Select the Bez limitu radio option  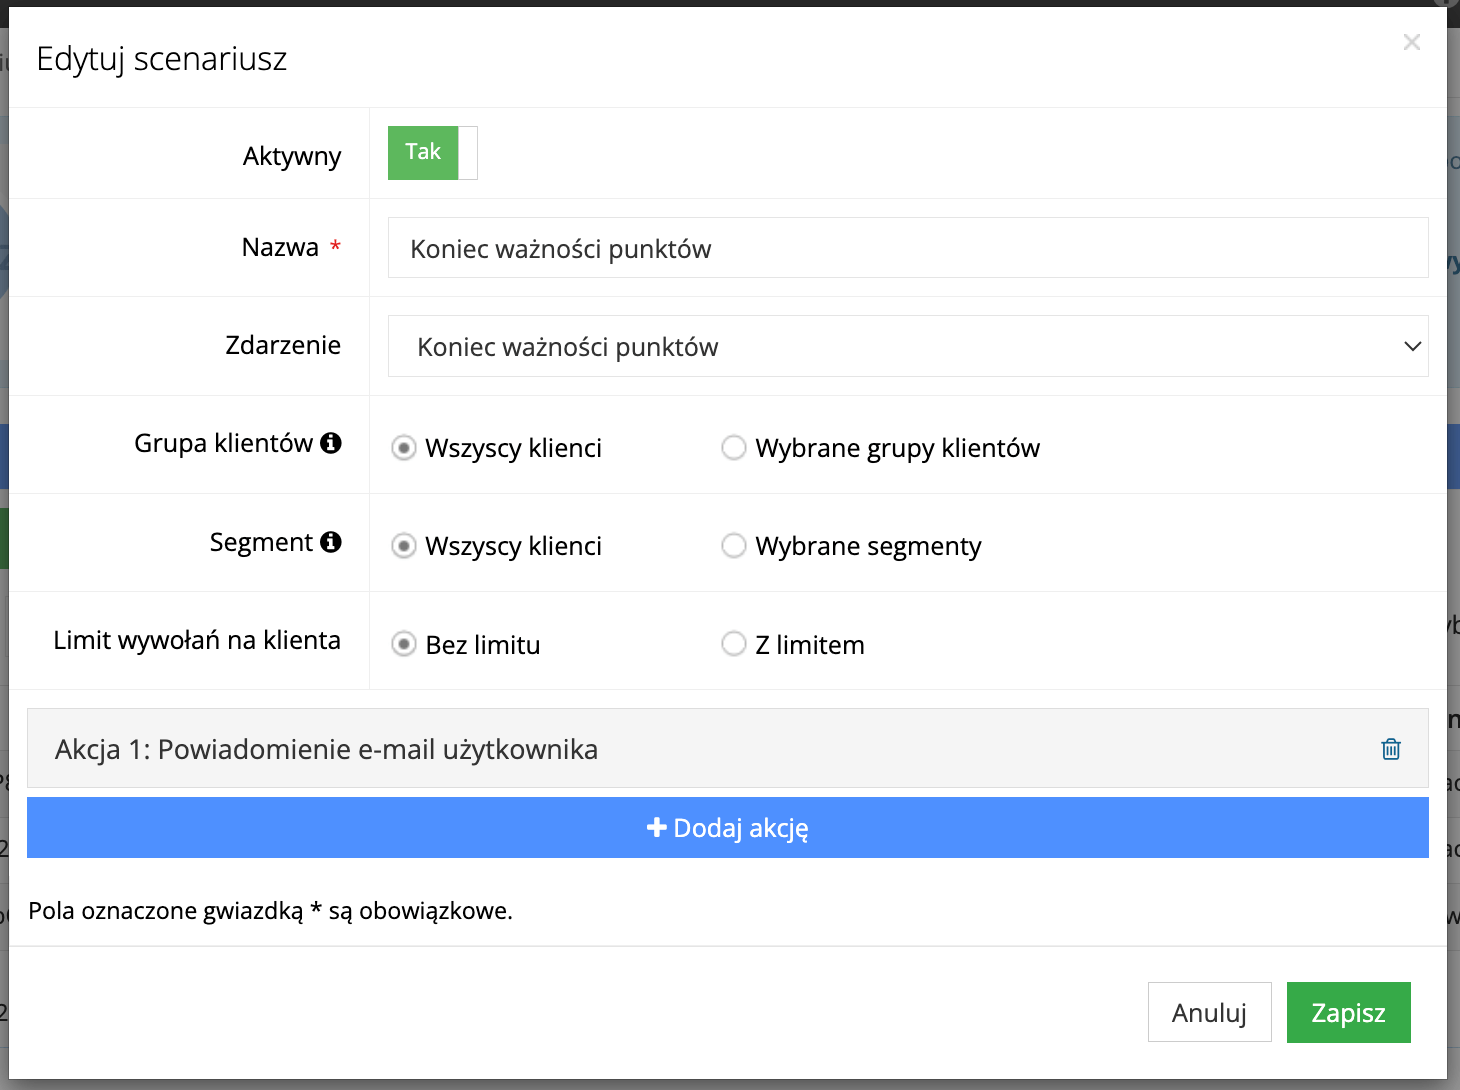[403, 644]
